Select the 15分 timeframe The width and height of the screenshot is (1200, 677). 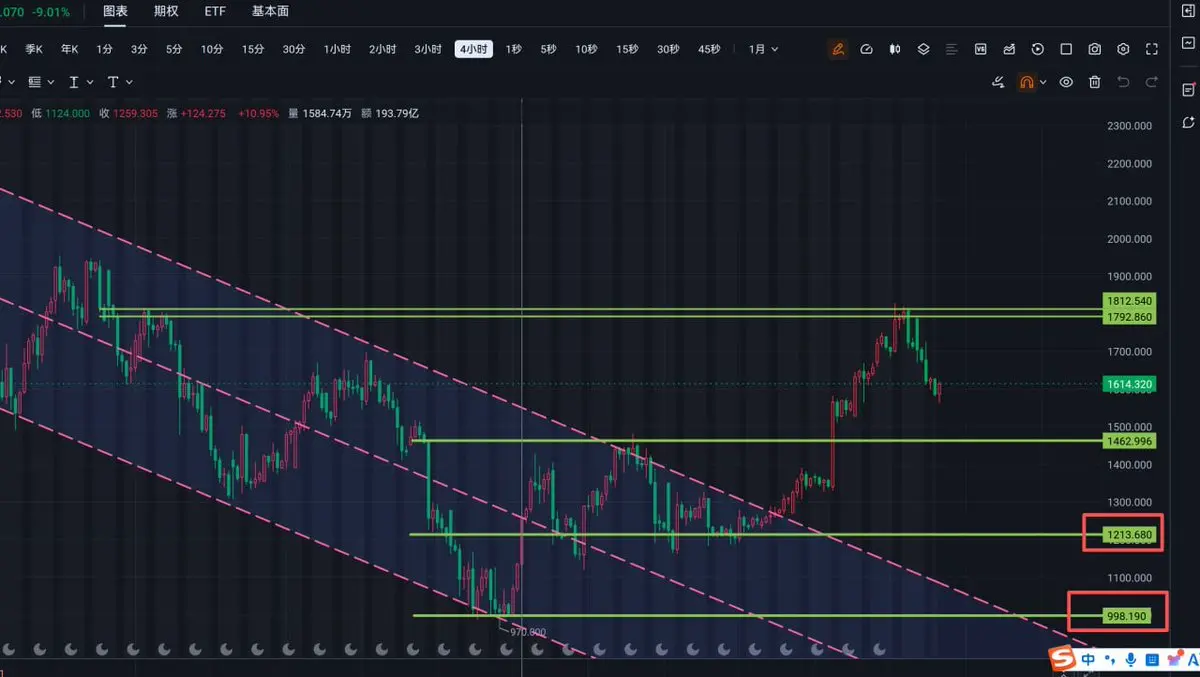point(253,49)
